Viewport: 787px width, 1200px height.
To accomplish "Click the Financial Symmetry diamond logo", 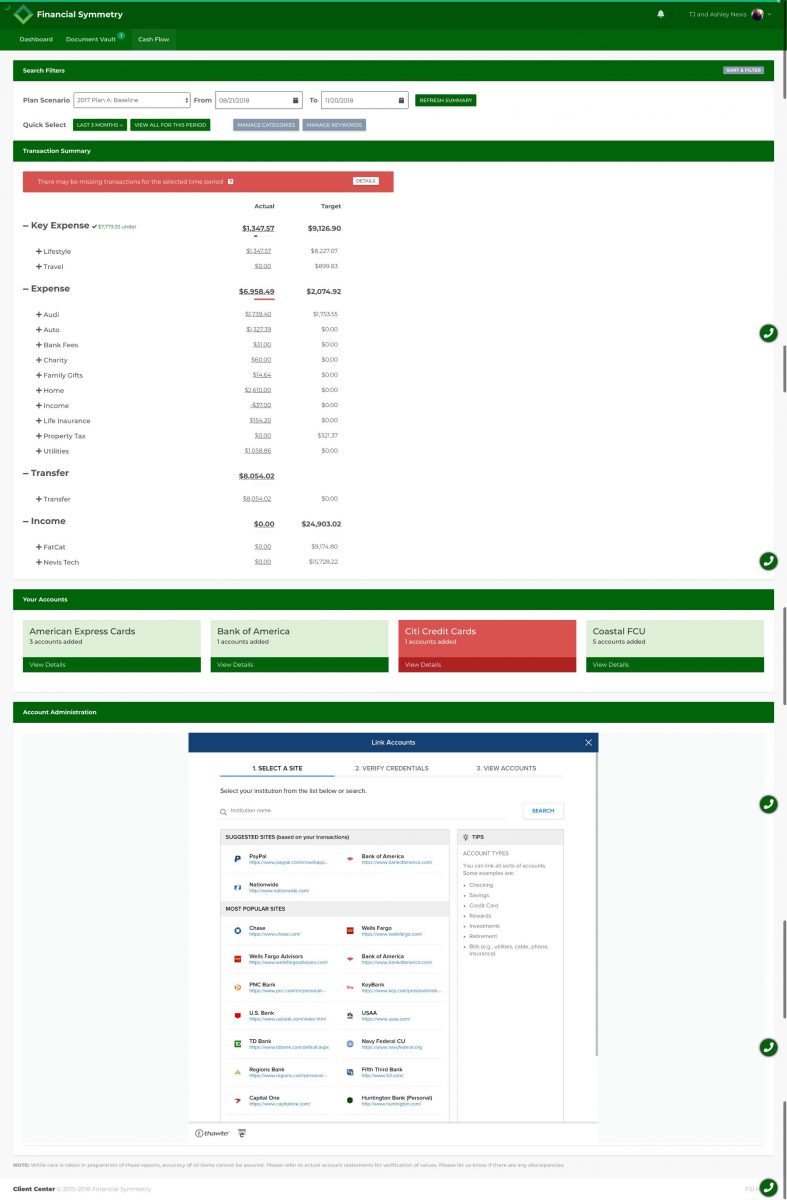I will tap(23, 14).
